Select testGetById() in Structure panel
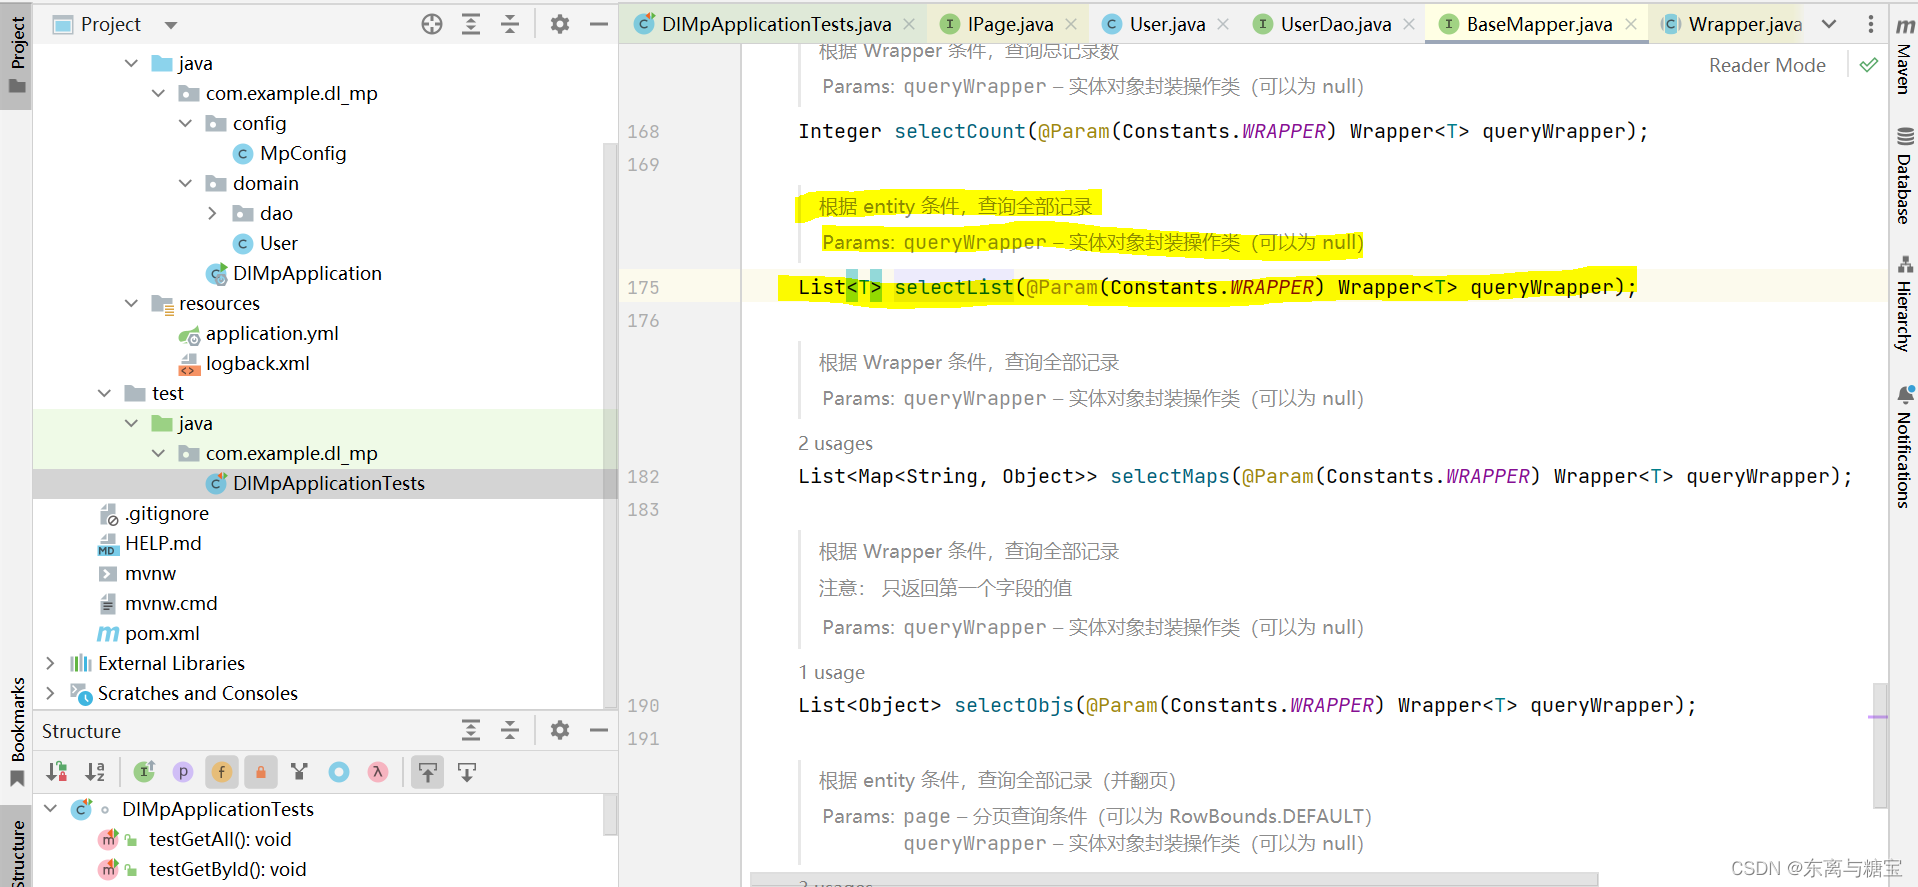 pos(228,869)
